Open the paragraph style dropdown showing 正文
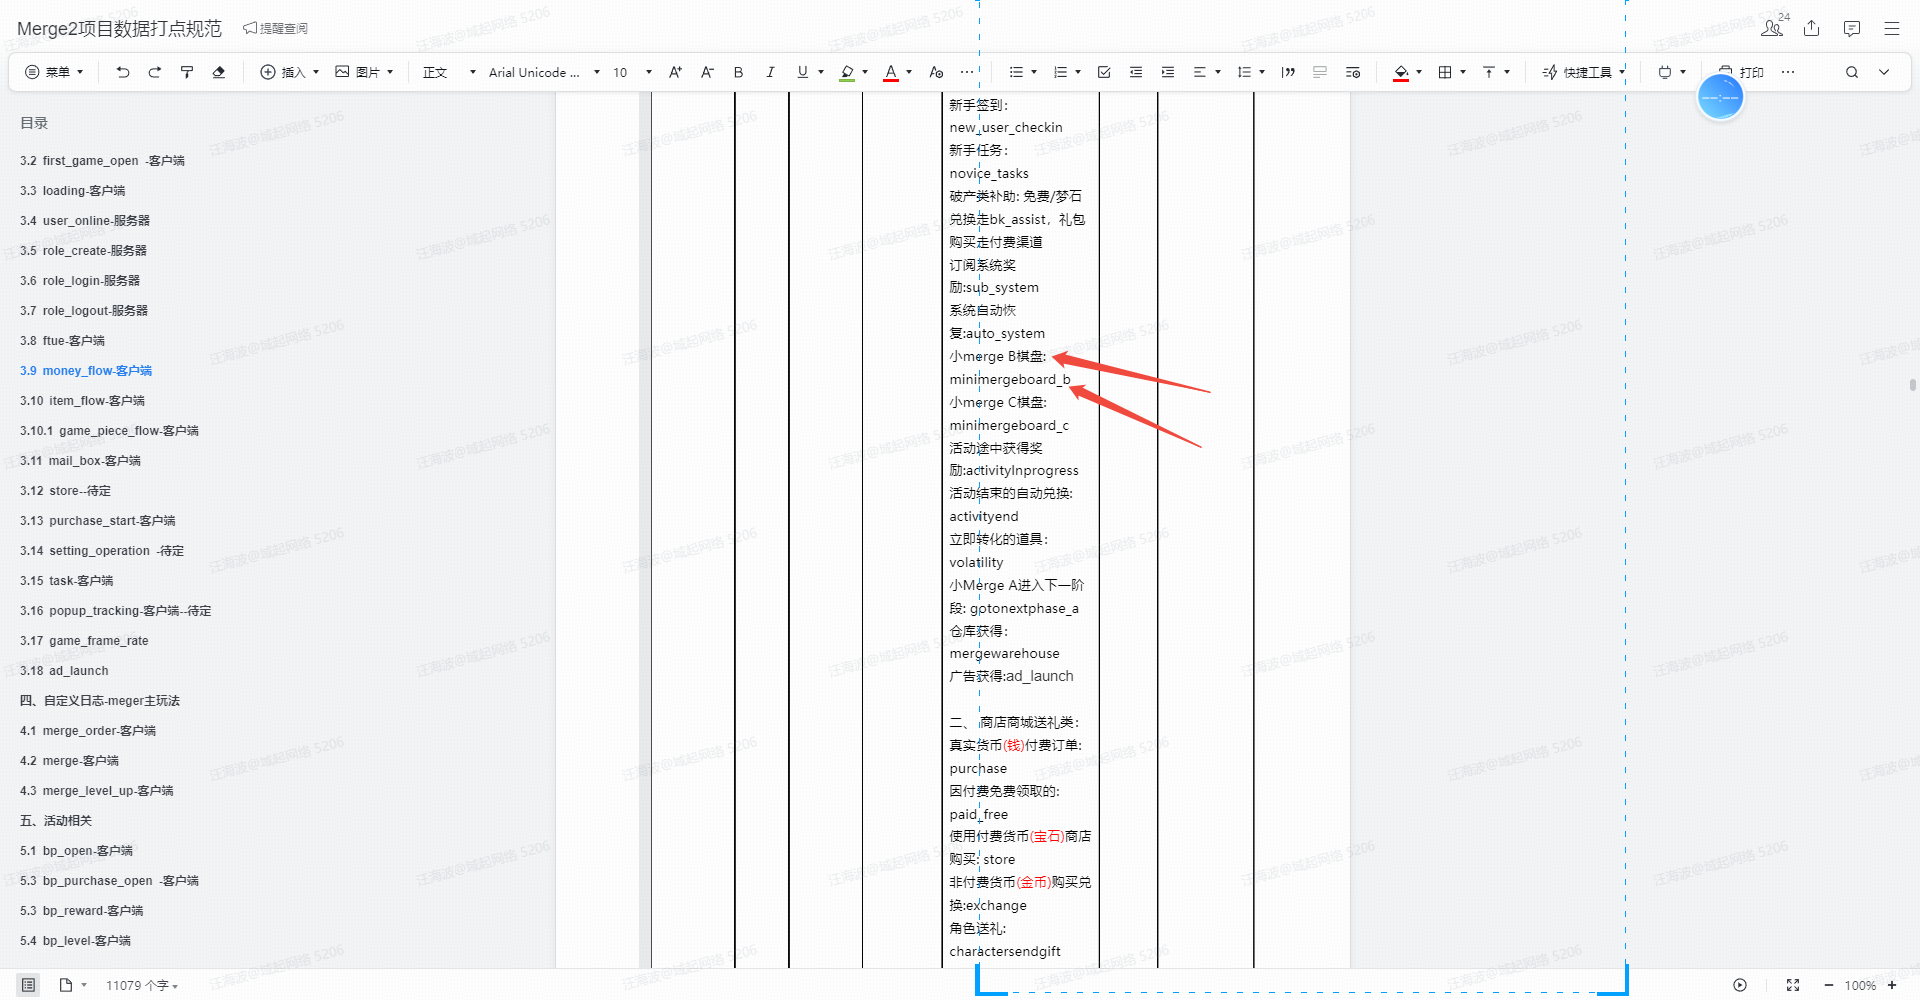 click(444, 72)
